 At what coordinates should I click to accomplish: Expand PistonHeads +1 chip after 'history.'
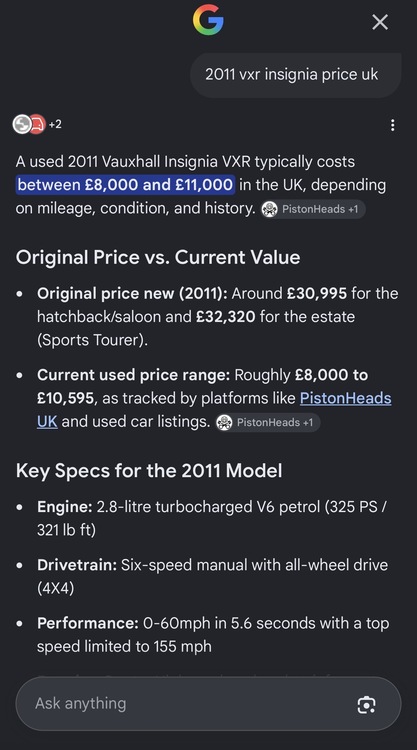(x=313, y=209)
